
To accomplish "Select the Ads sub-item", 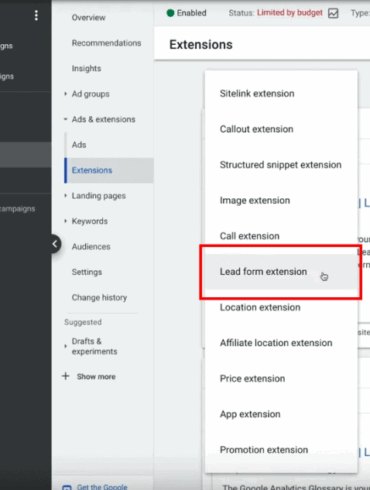I will click(x=79, y=145).
